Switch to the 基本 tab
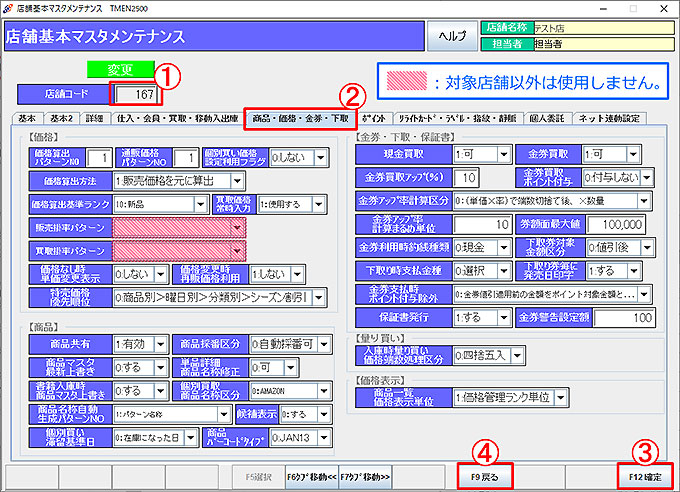This screenshot has width=680, height=492. [x=28, y=118]
